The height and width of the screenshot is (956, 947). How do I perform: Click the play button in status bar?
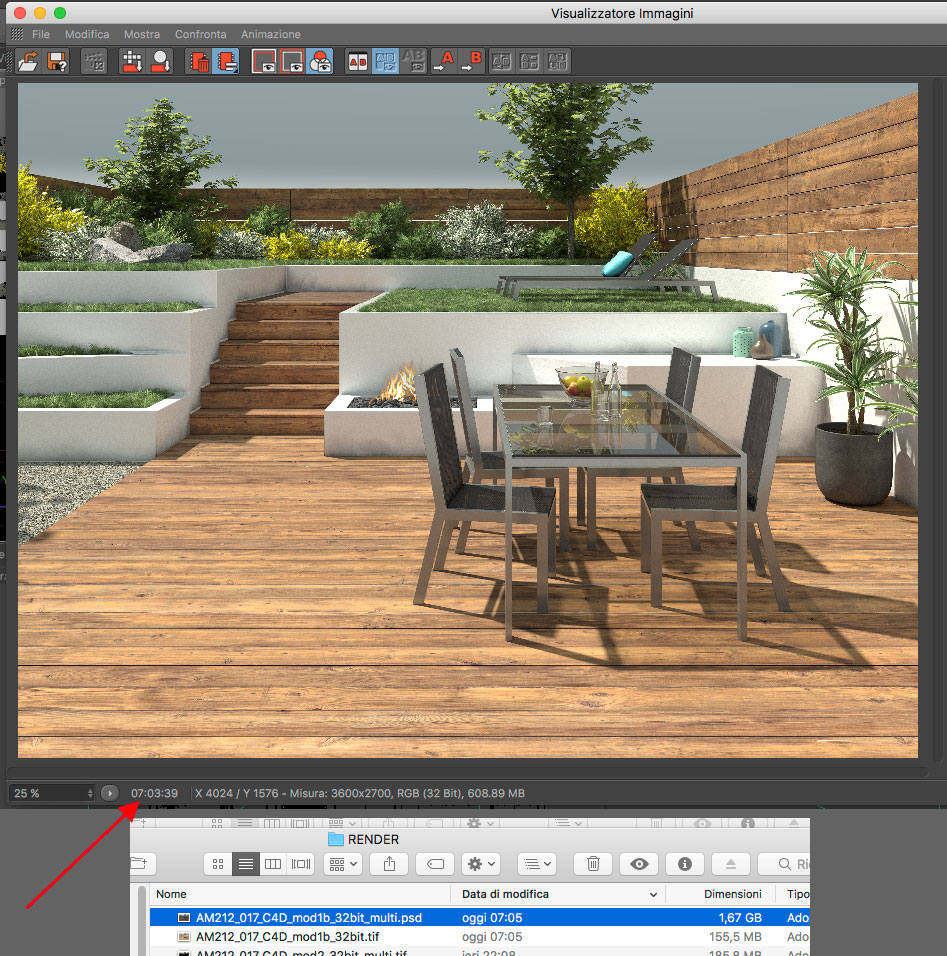110,793
